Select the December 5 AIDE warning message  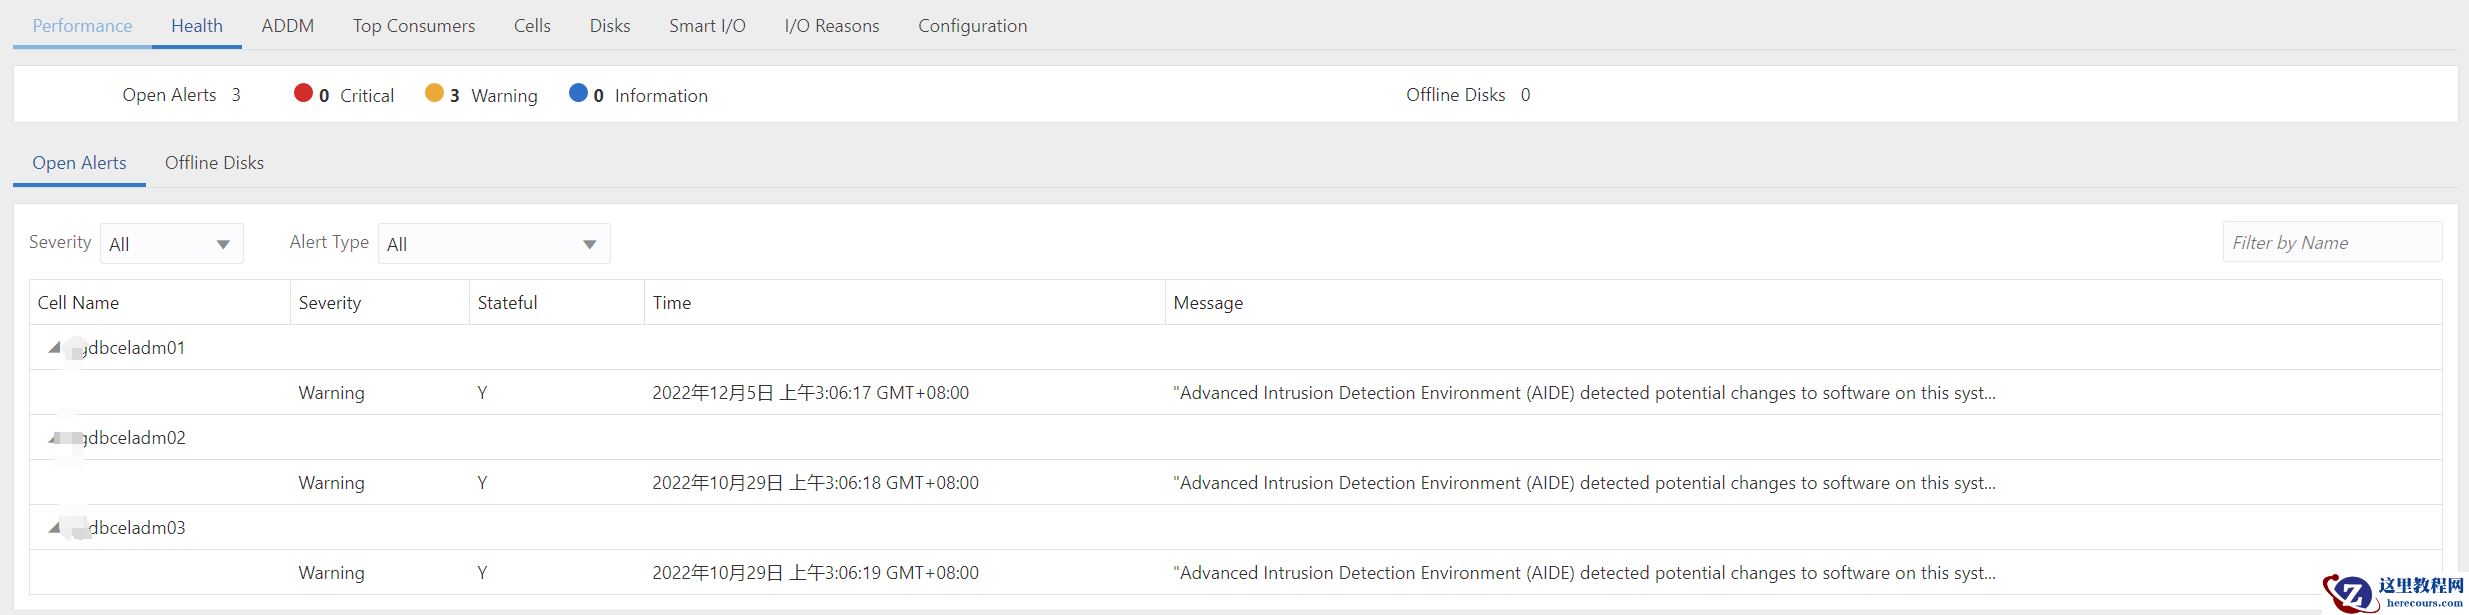point(1583,393)
